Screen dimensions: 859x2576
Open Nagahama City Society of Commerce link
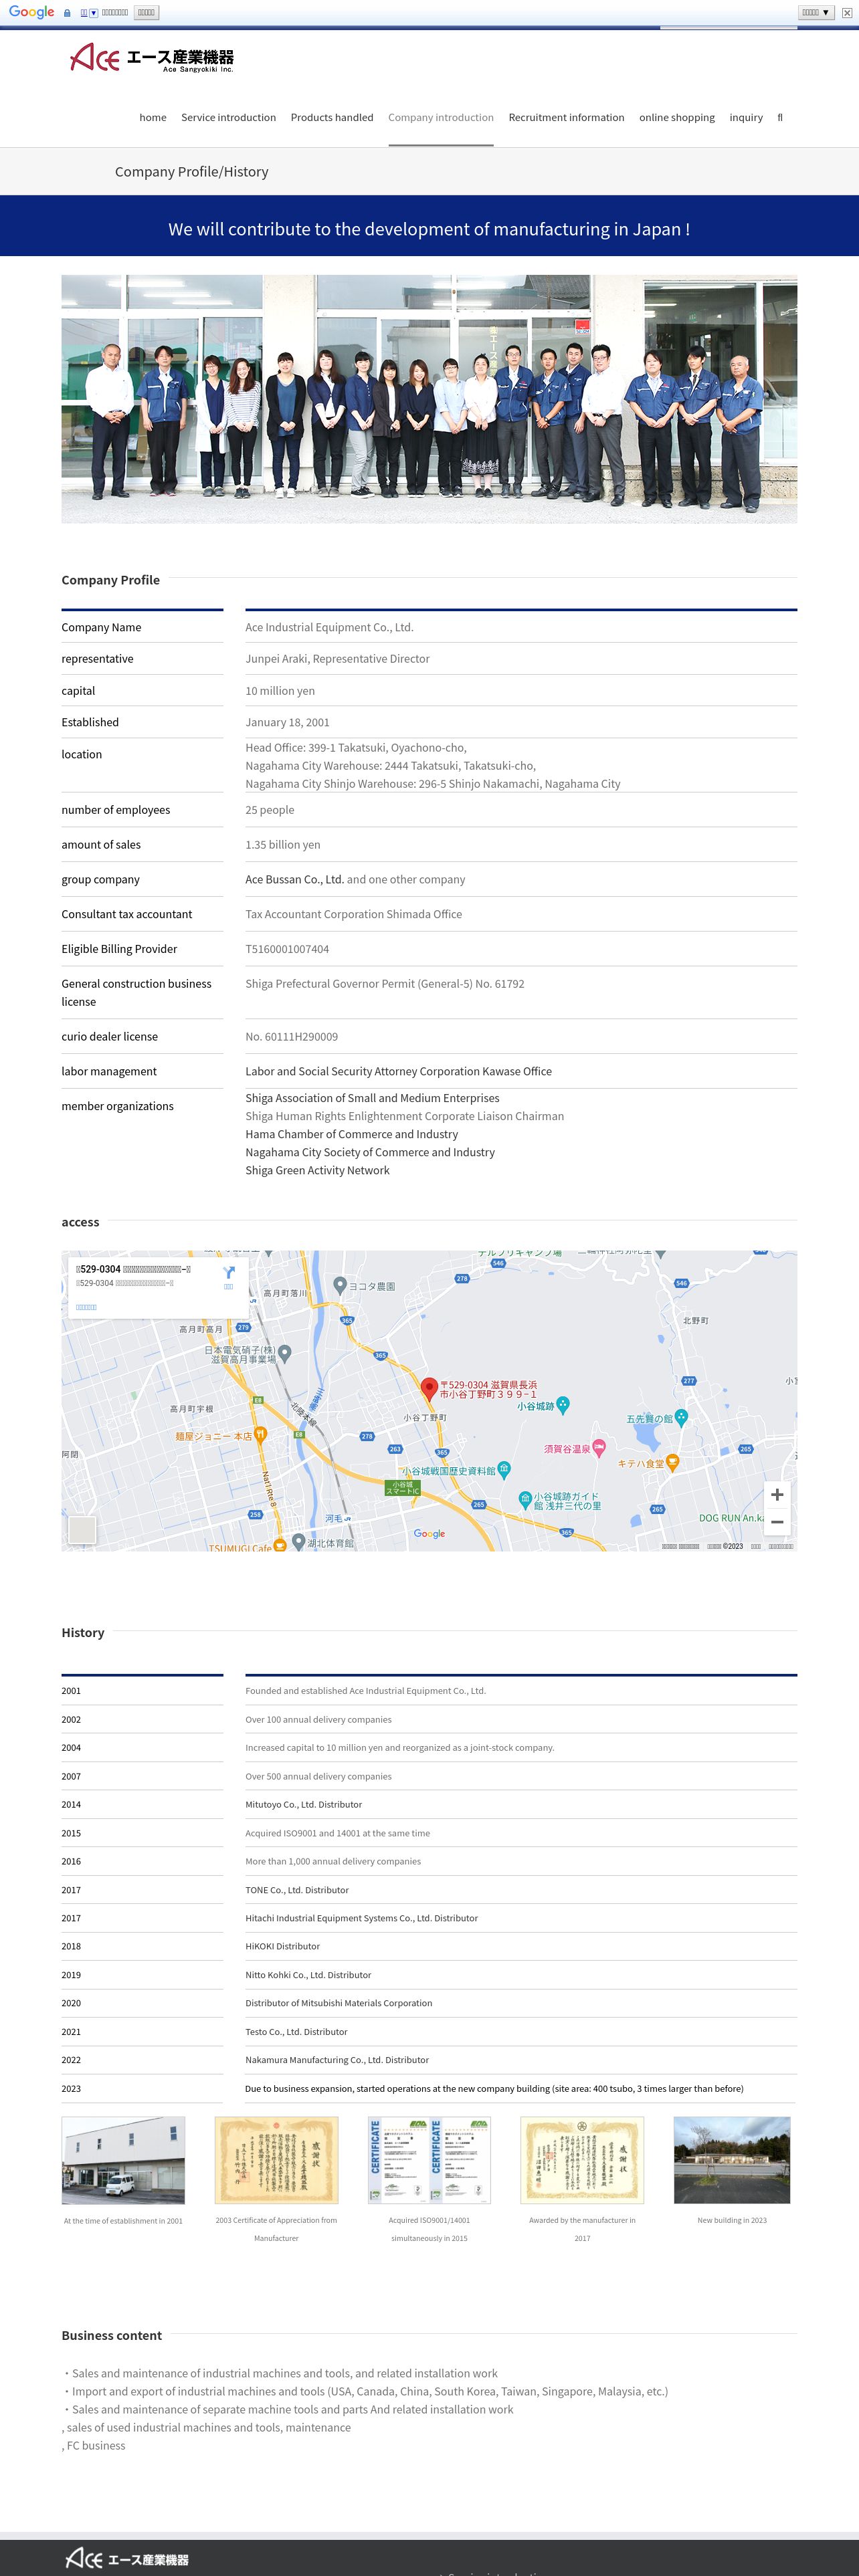(x=370, y=1152)
